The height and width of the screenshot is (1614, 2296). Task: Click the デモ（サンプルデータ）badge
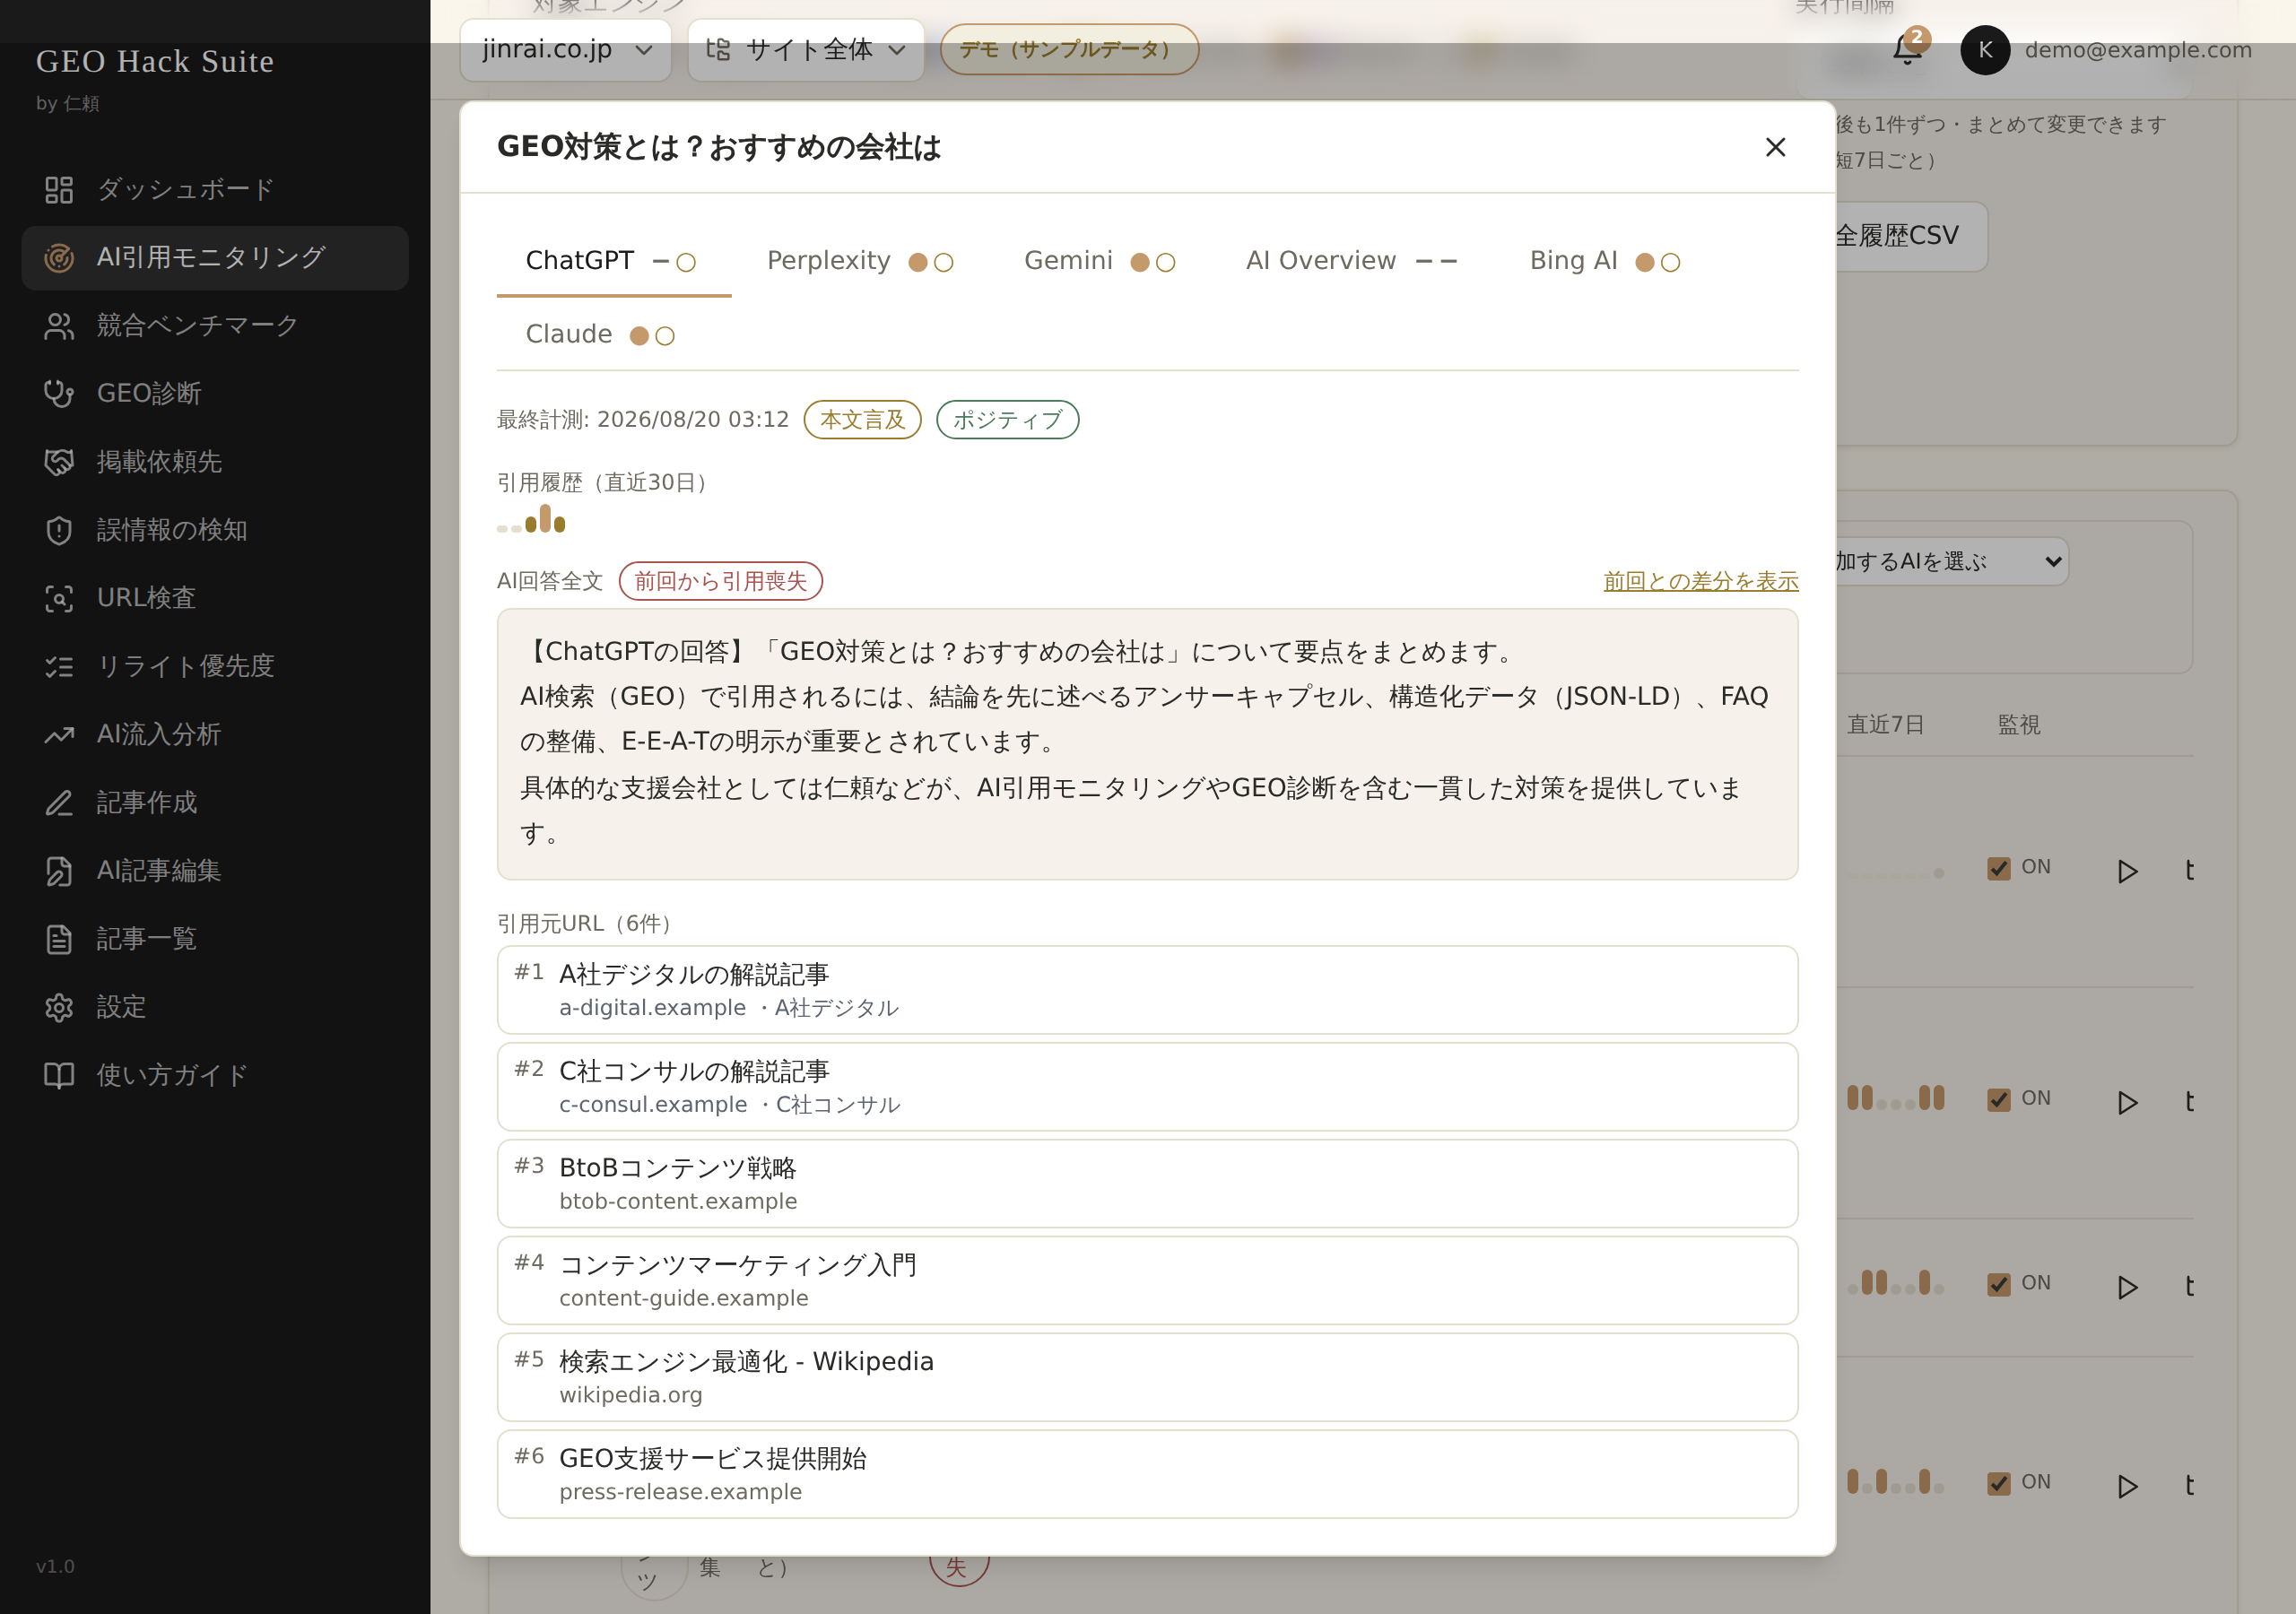click(1069, 49)
